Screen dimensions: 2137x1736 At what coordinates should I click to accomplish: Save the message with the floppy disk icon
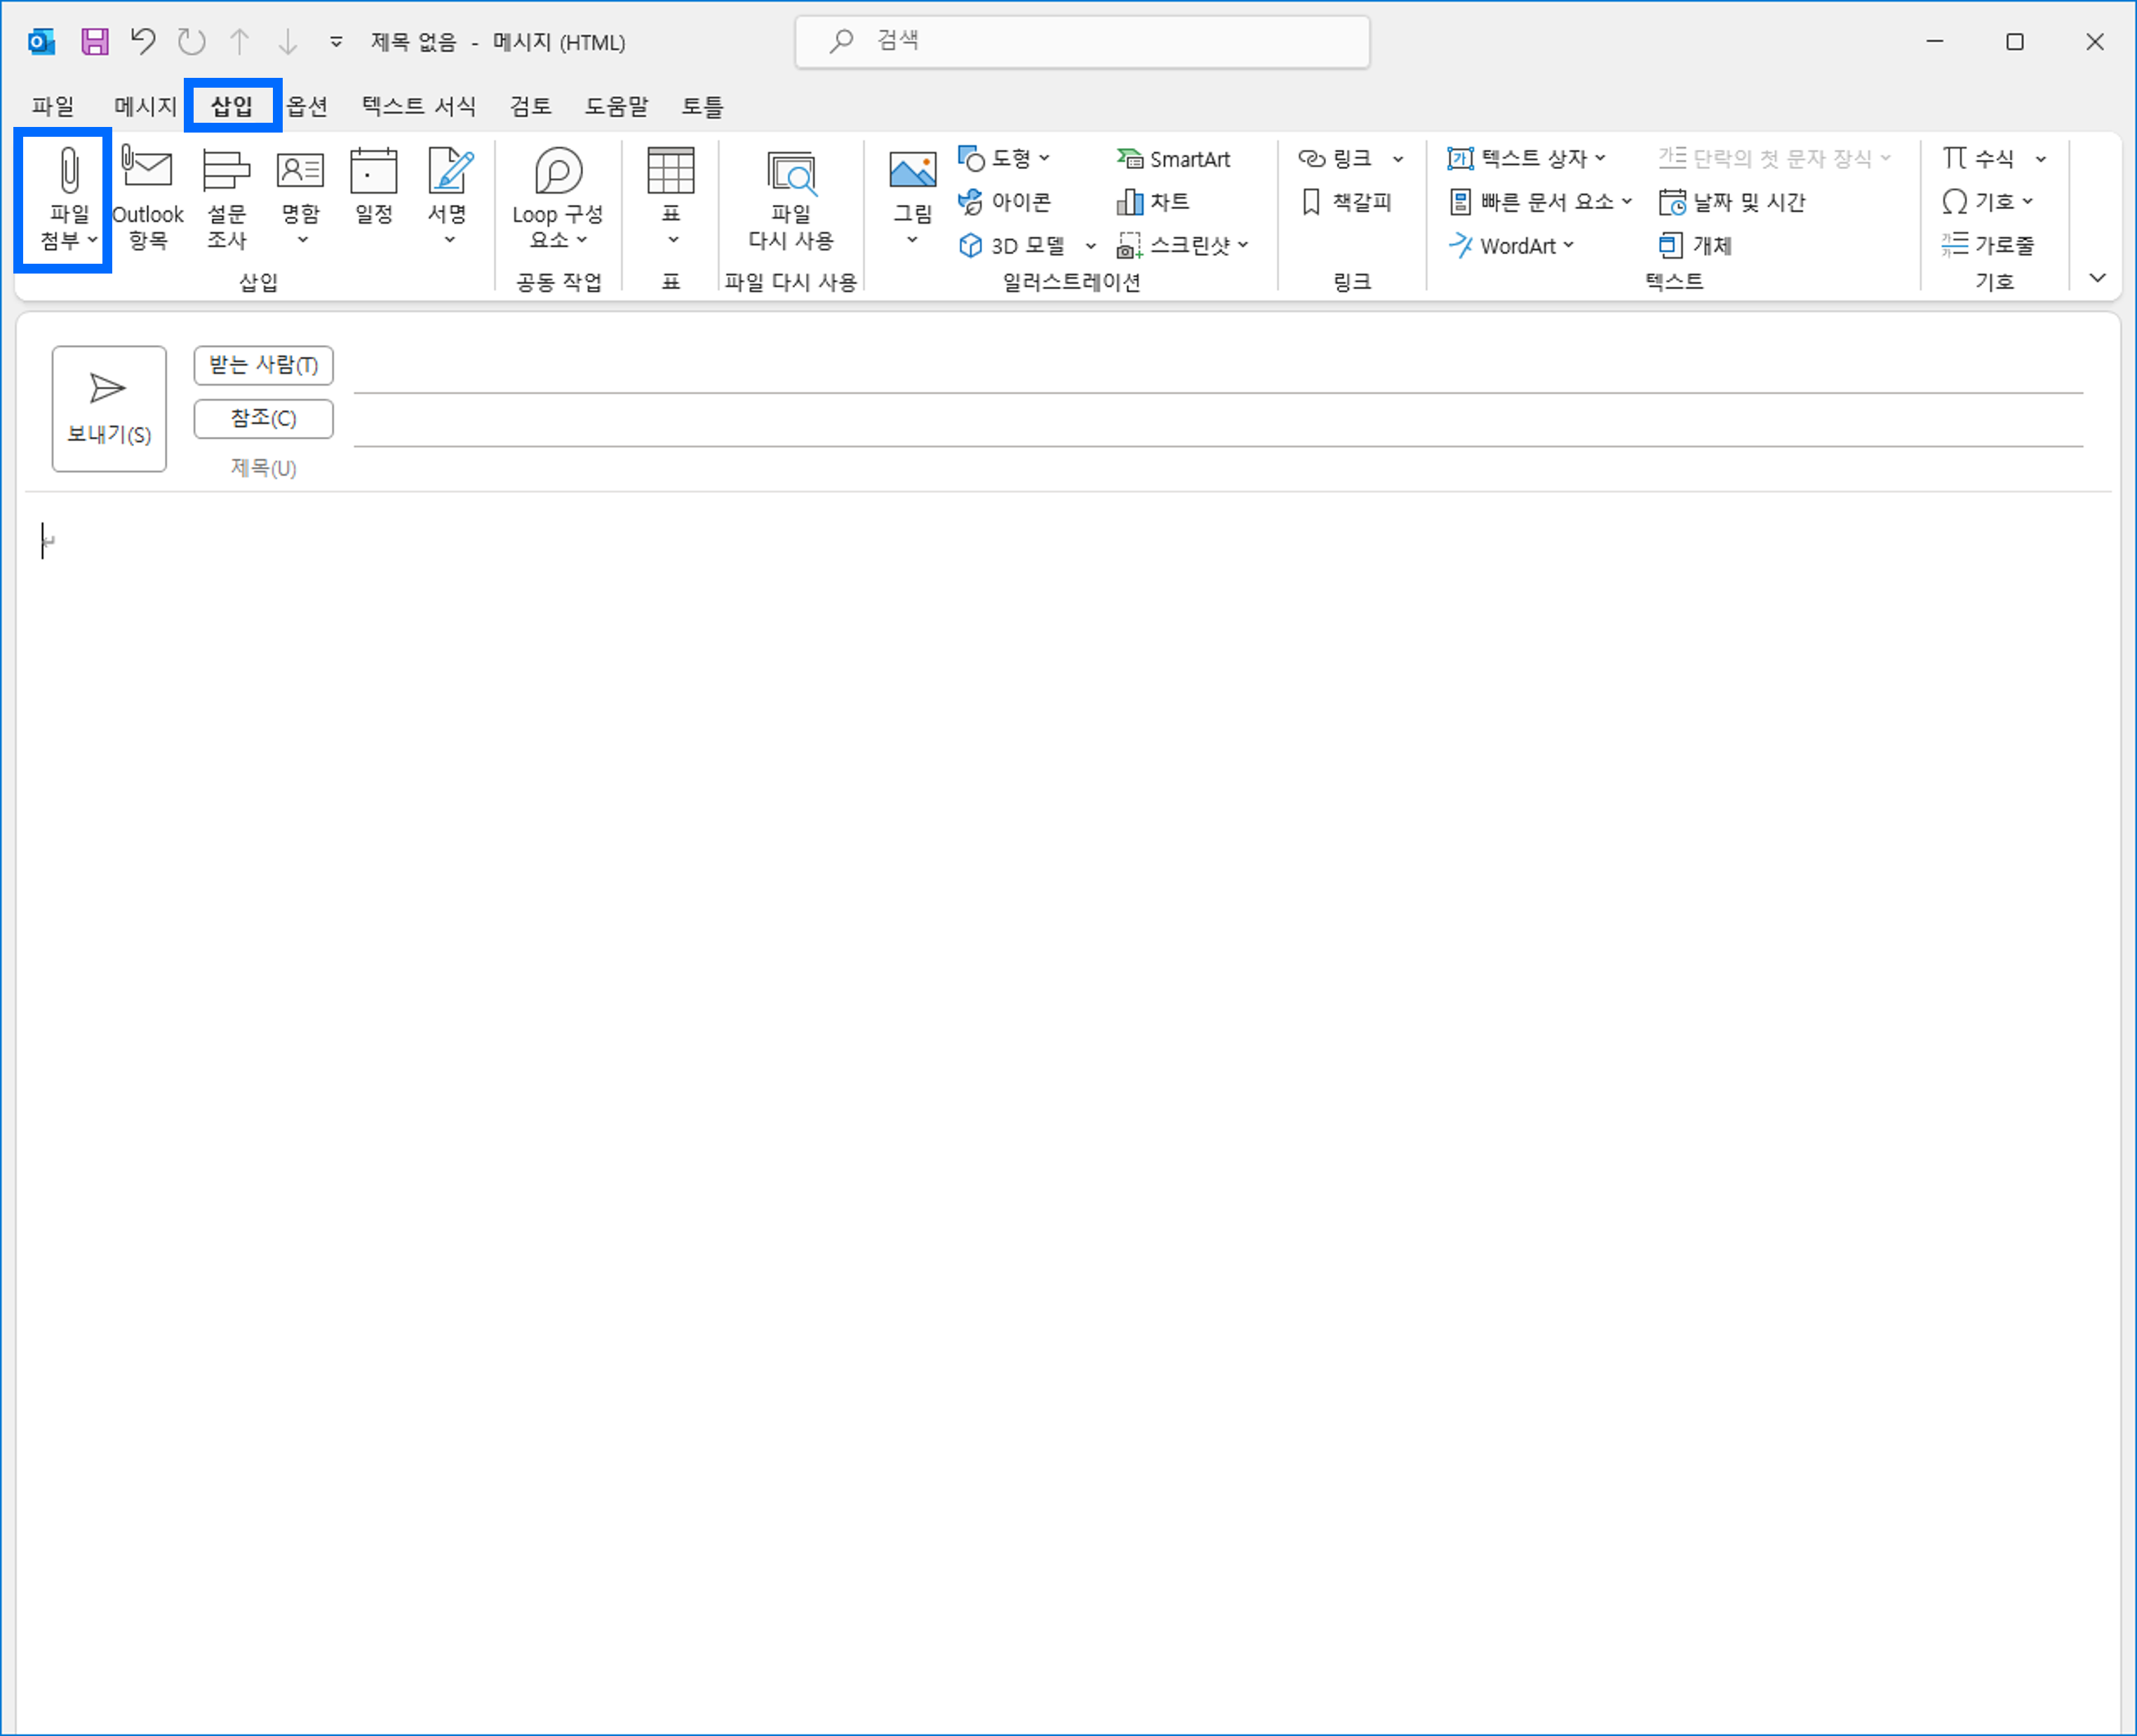click(95, 42)
